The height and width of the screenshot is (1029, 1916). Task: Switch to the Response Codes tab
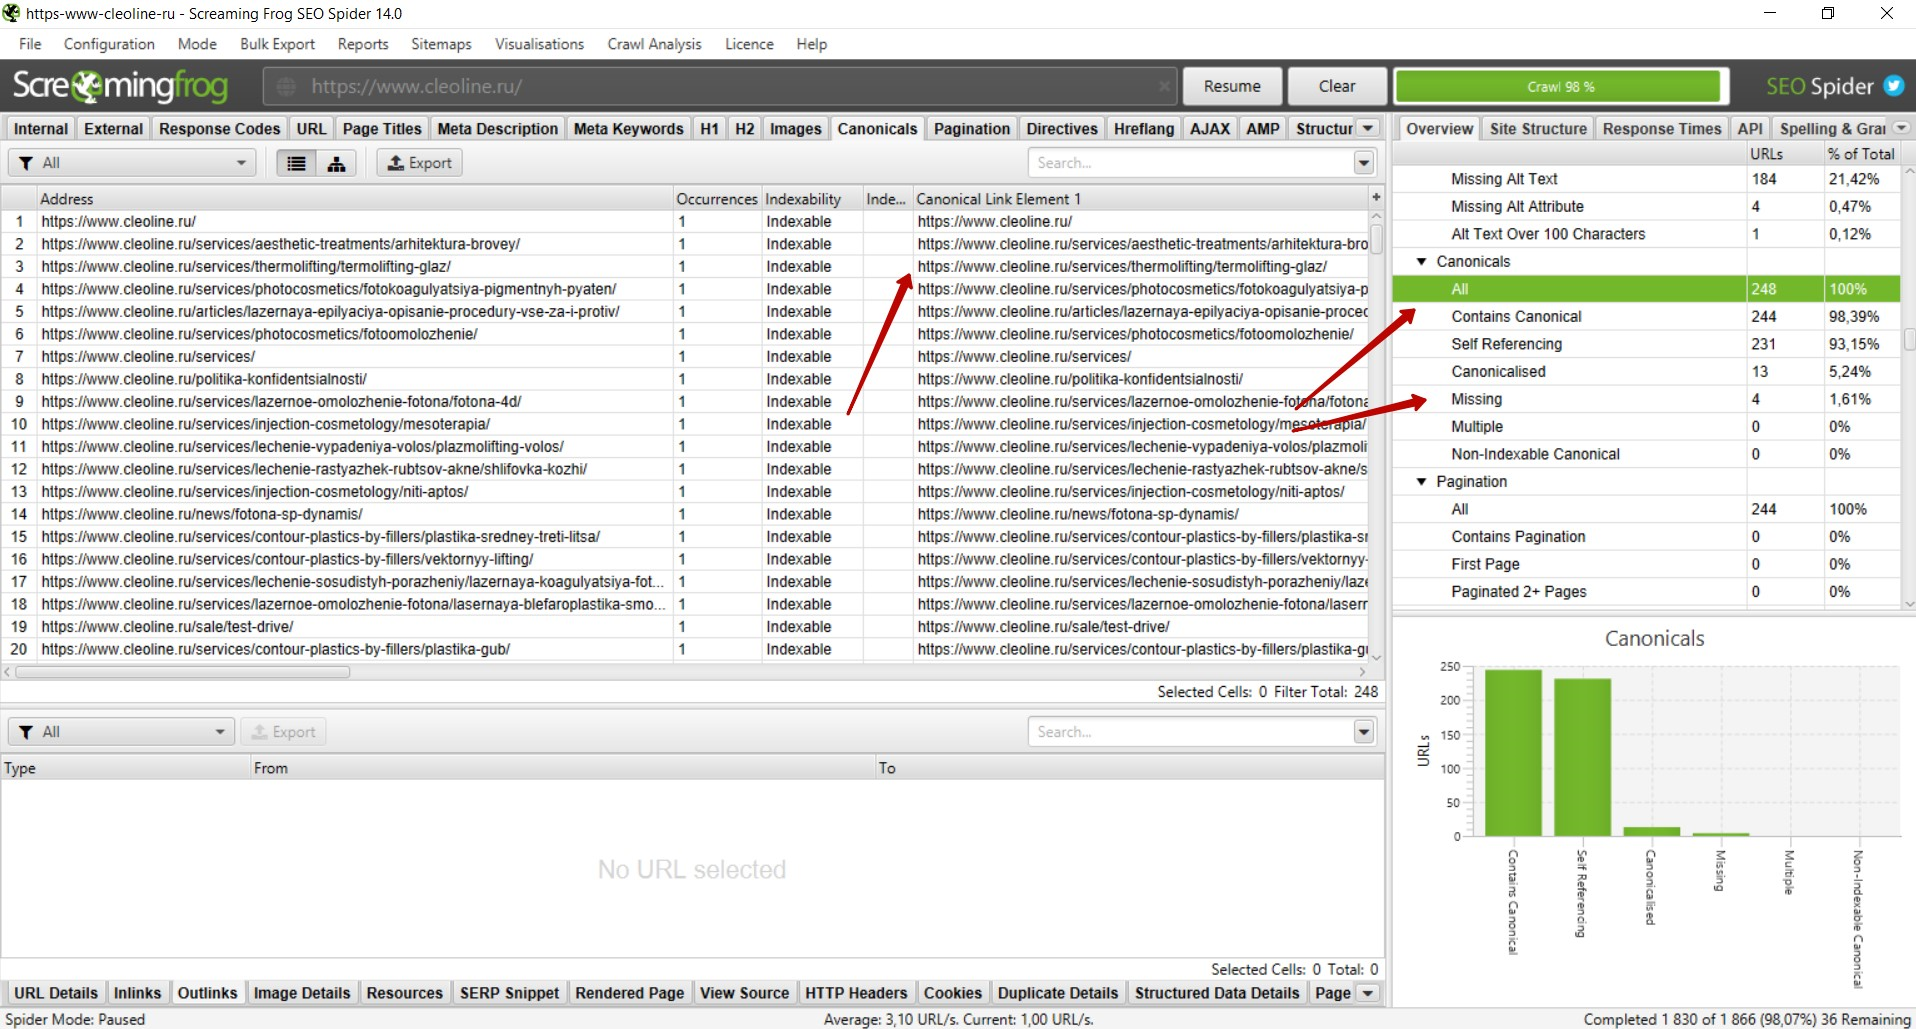pyautogui.click(x=219, y=129)
